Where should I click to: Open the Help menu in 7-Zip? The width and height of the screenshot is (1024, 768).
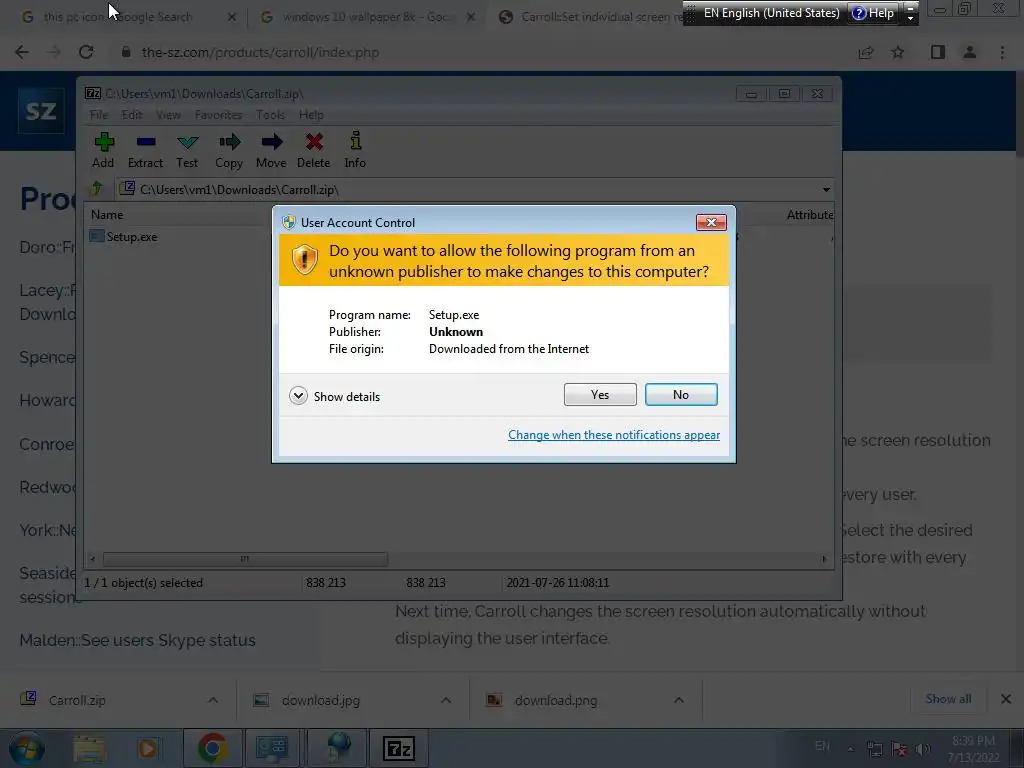(311, 115)
